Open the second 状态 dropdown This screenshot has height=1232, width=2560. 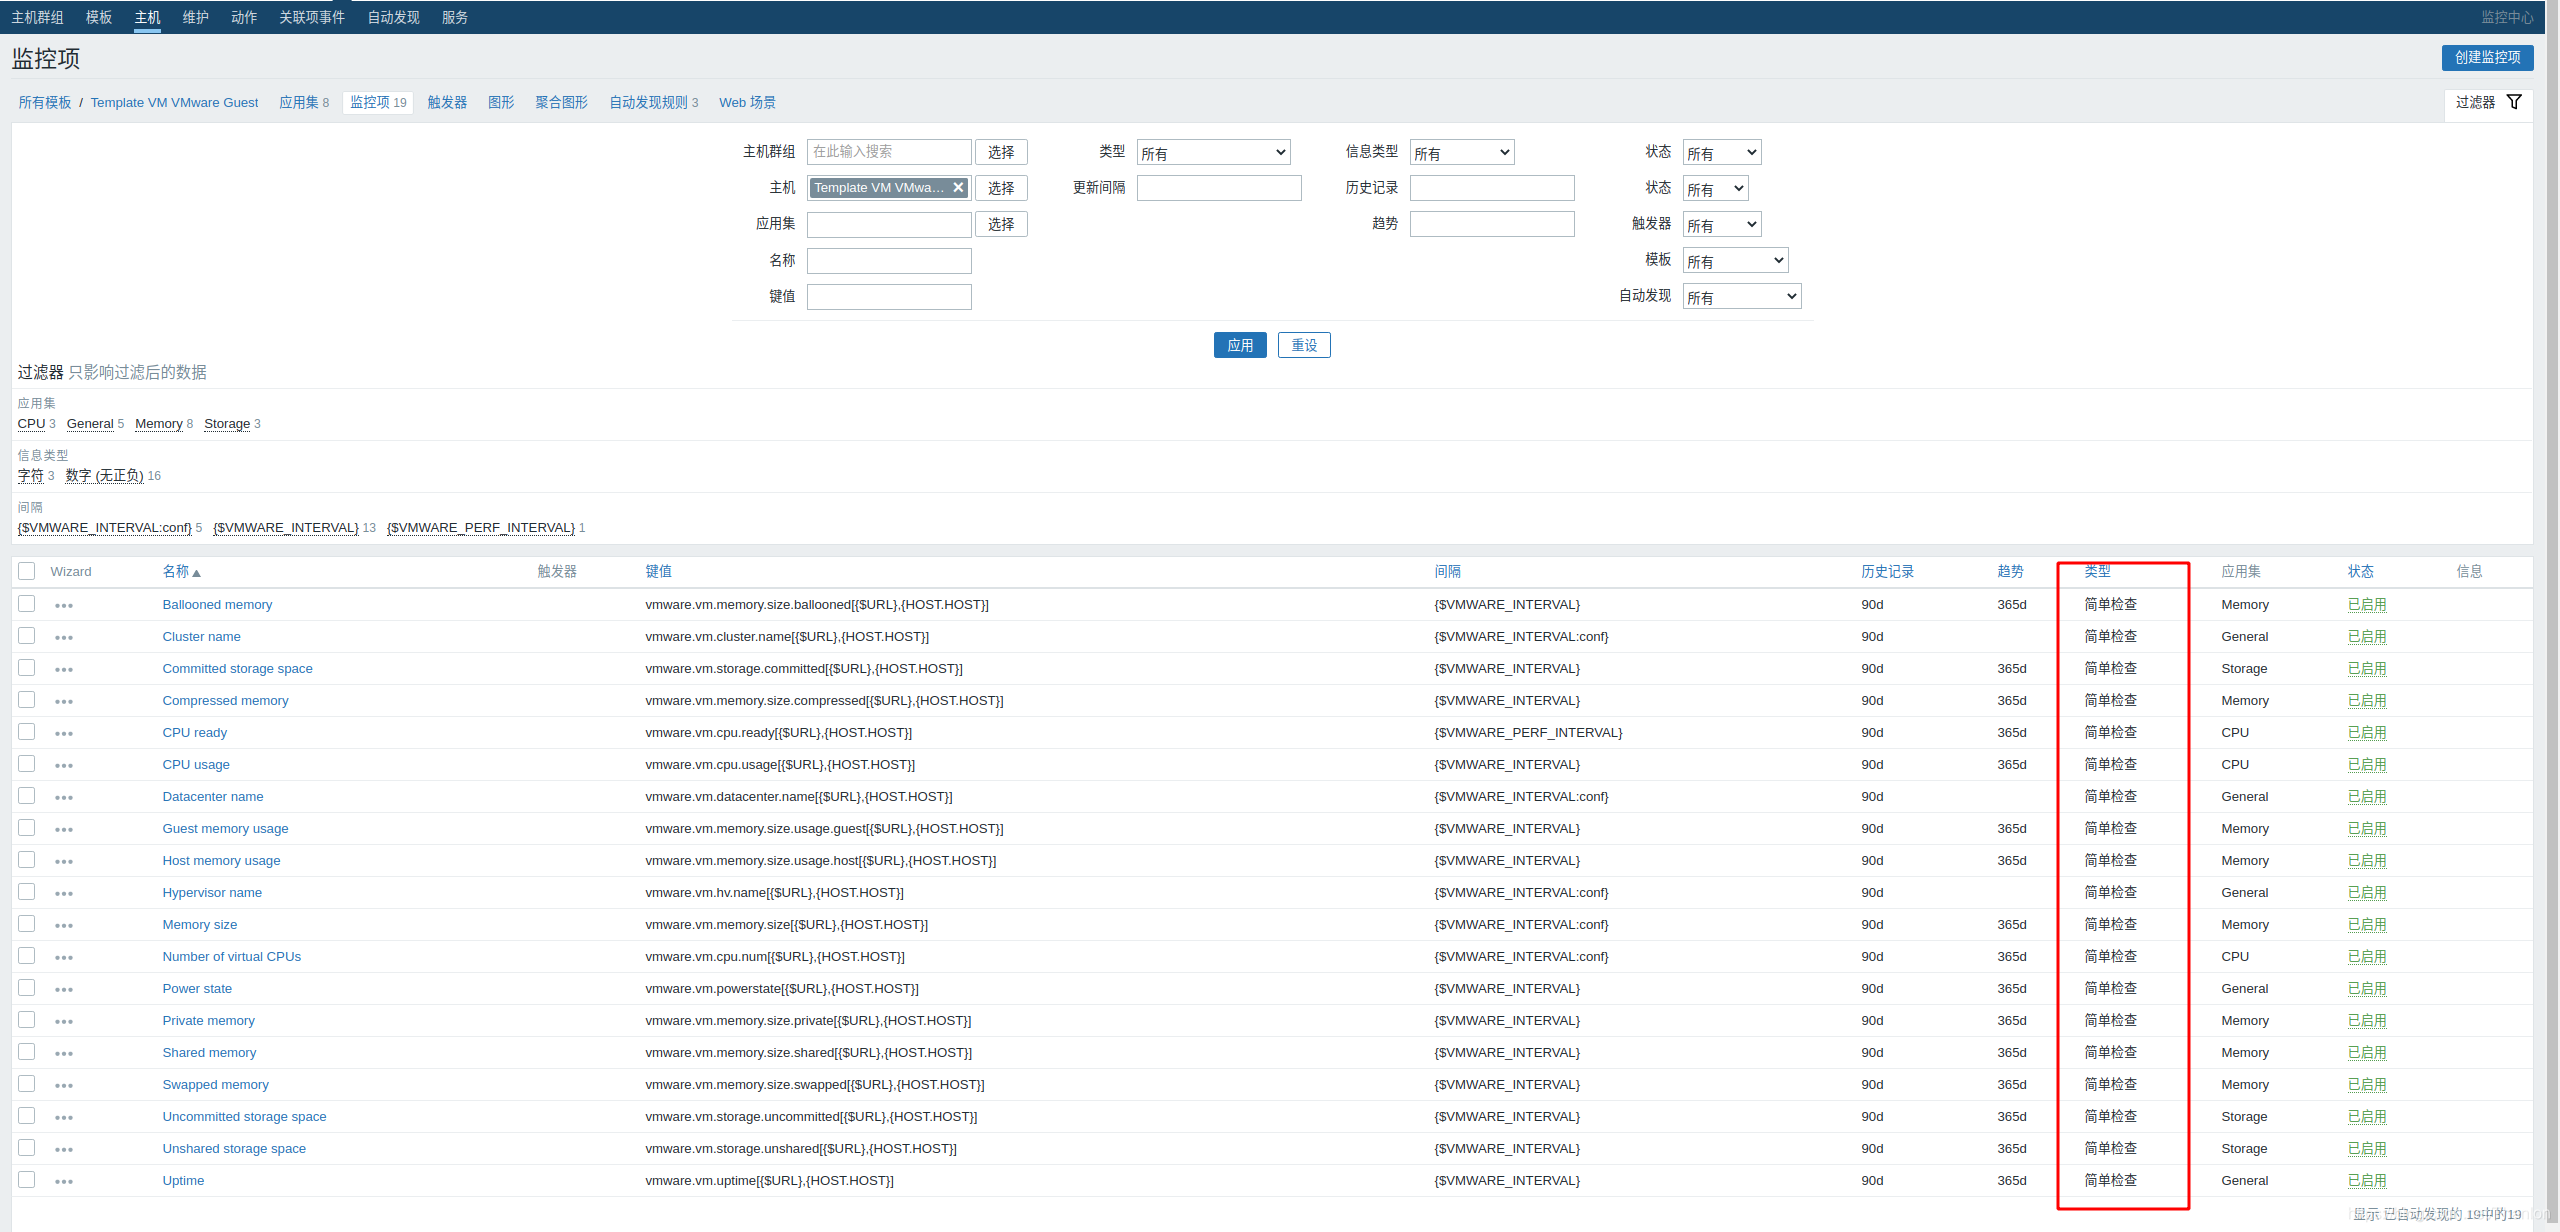coord(1716,188)
